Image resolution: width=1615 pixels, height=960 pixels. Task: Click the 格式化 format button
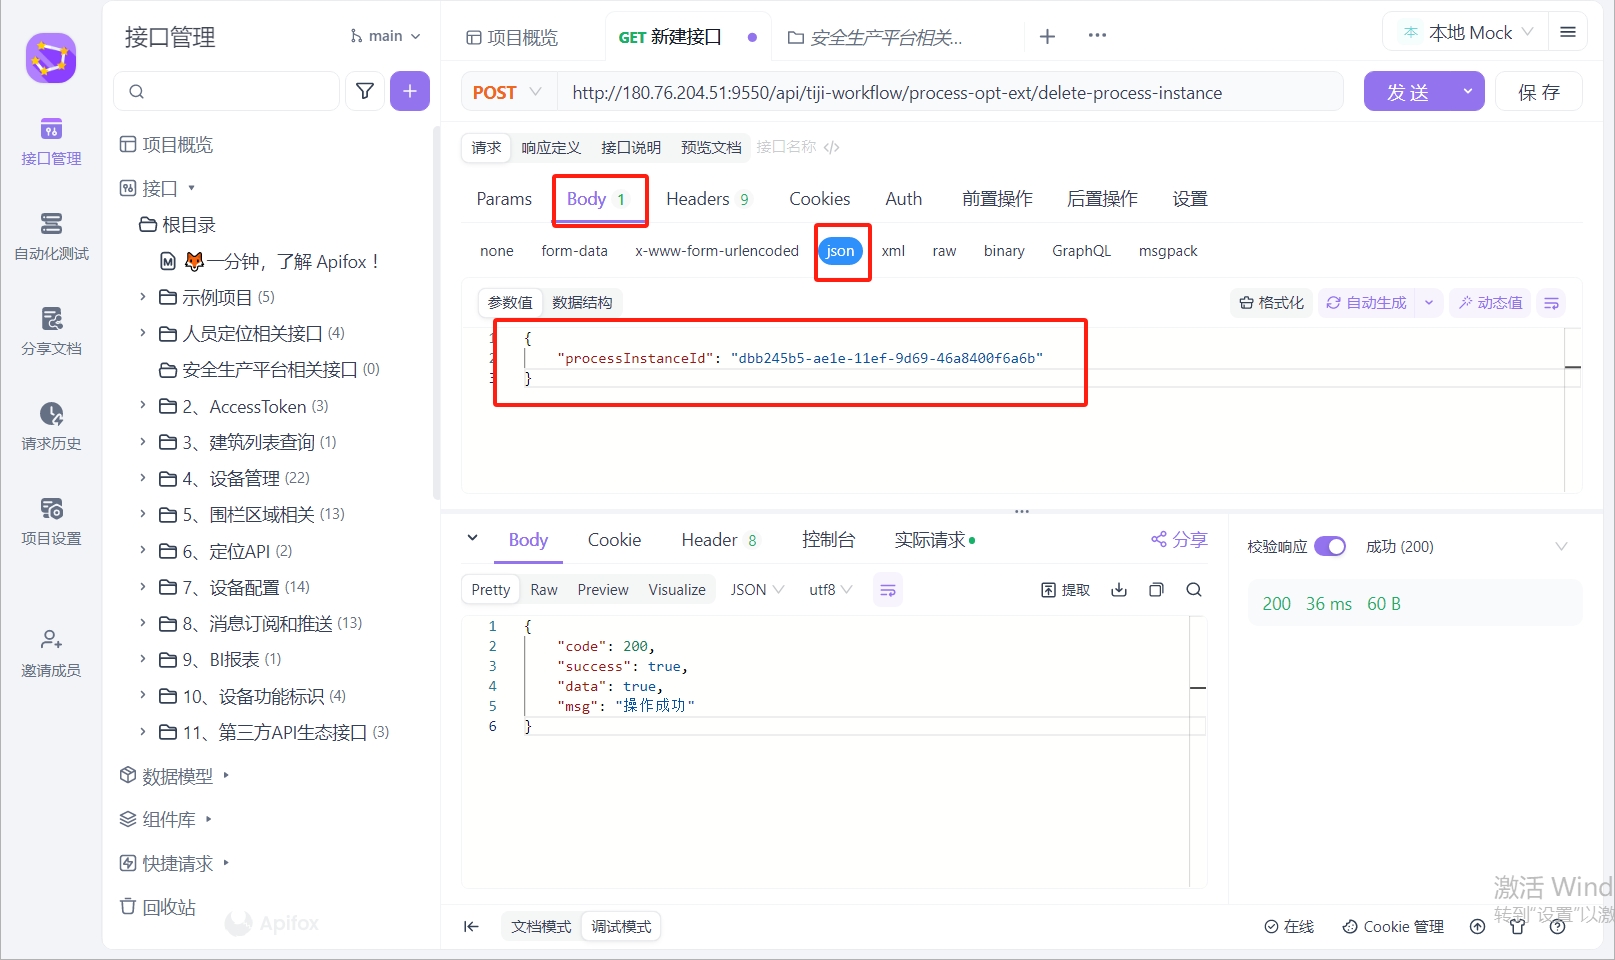(1271, 303)
